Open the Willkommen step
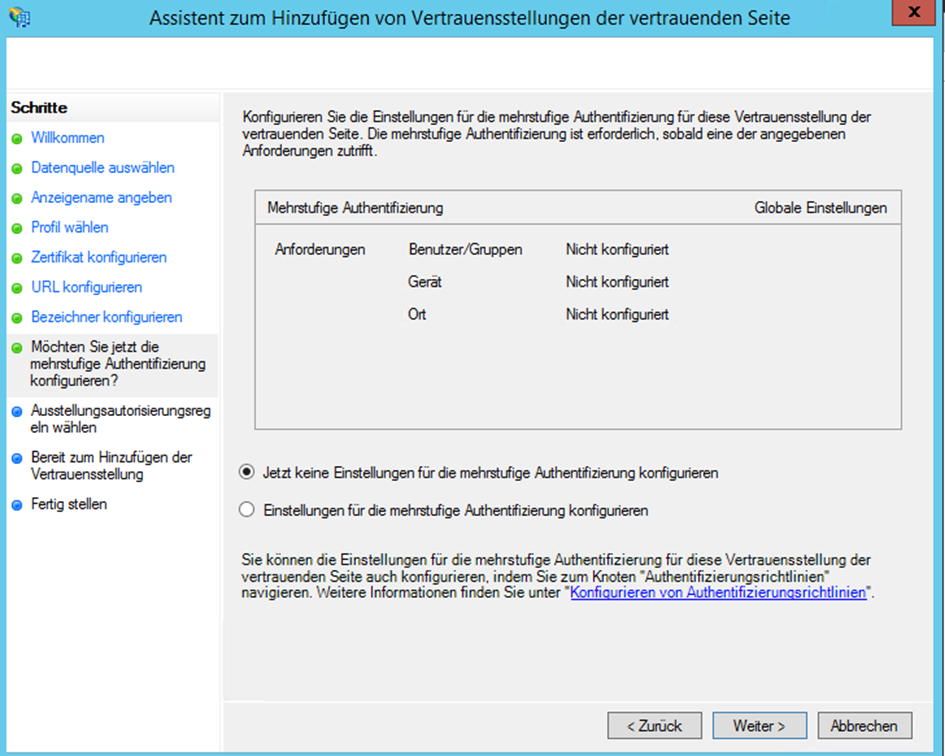This screenshot has height=756, width=945. [67, 138]
